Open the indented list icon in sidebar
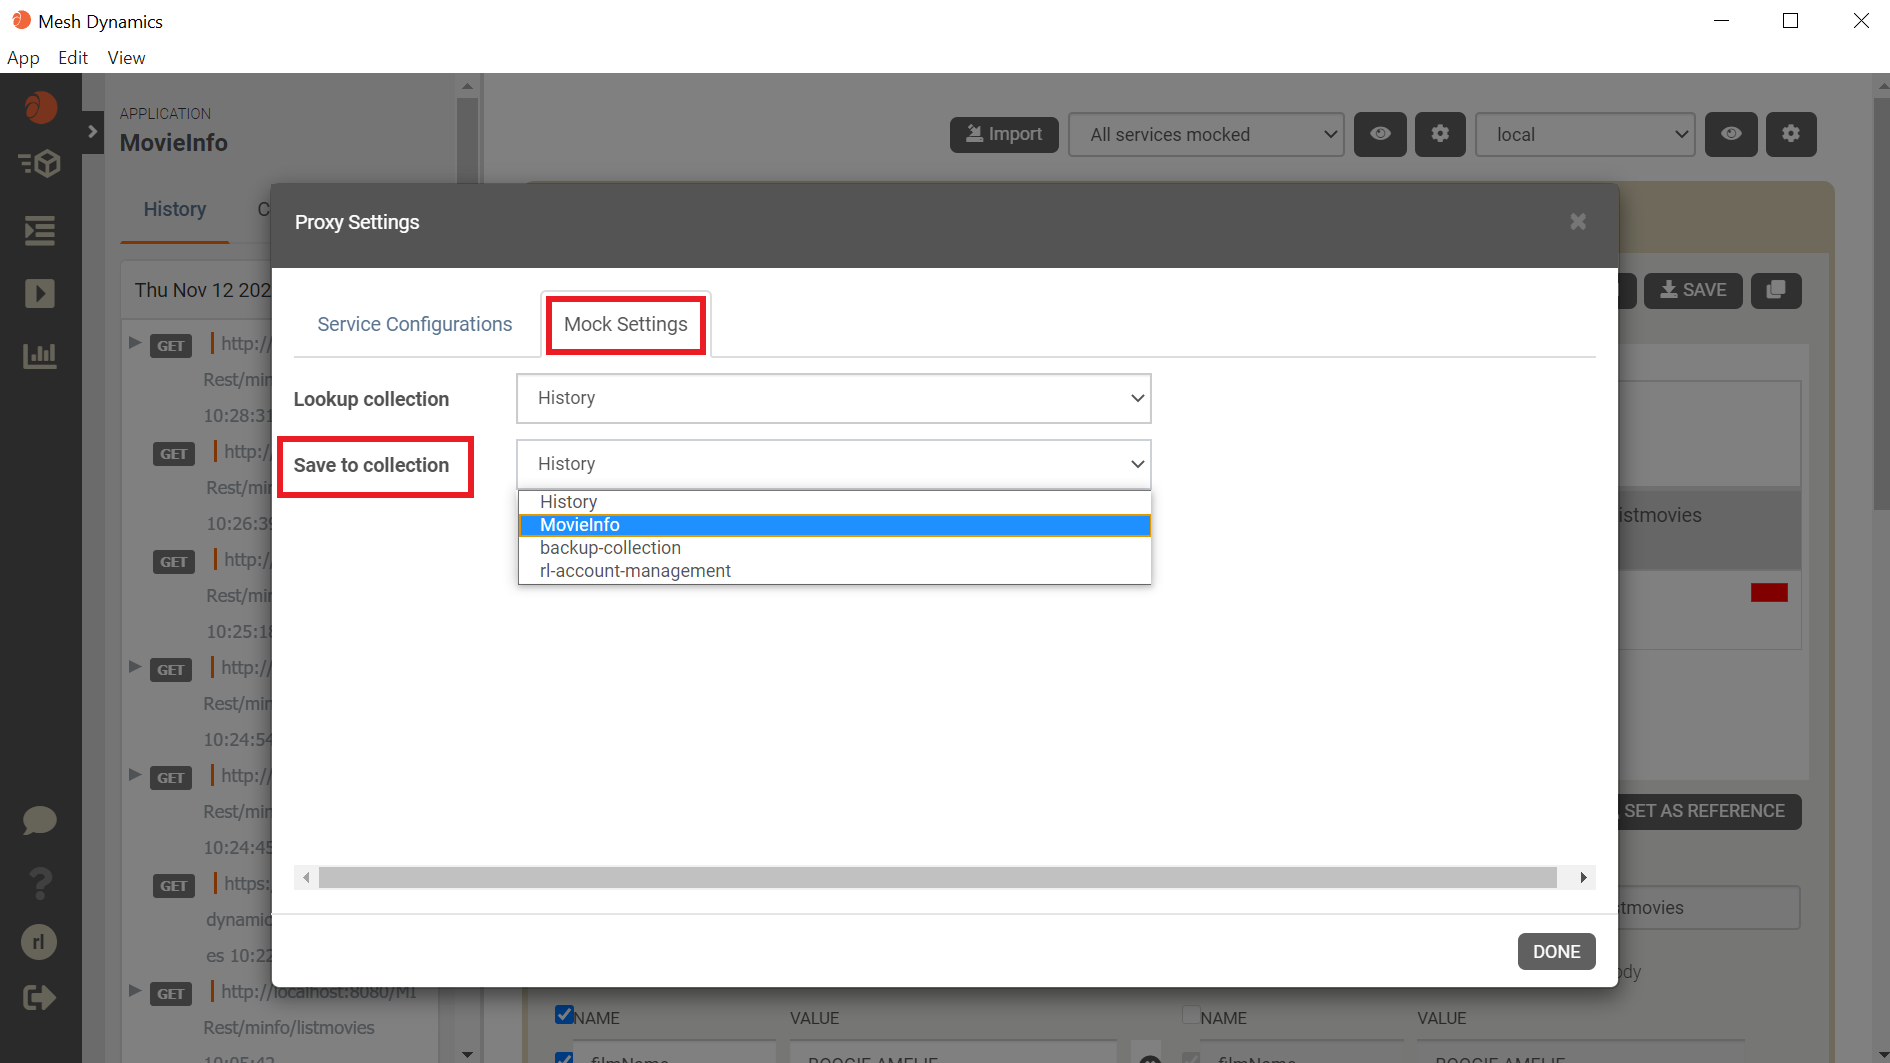Viewport: 1890px width, 1063px height. (40, 231)
